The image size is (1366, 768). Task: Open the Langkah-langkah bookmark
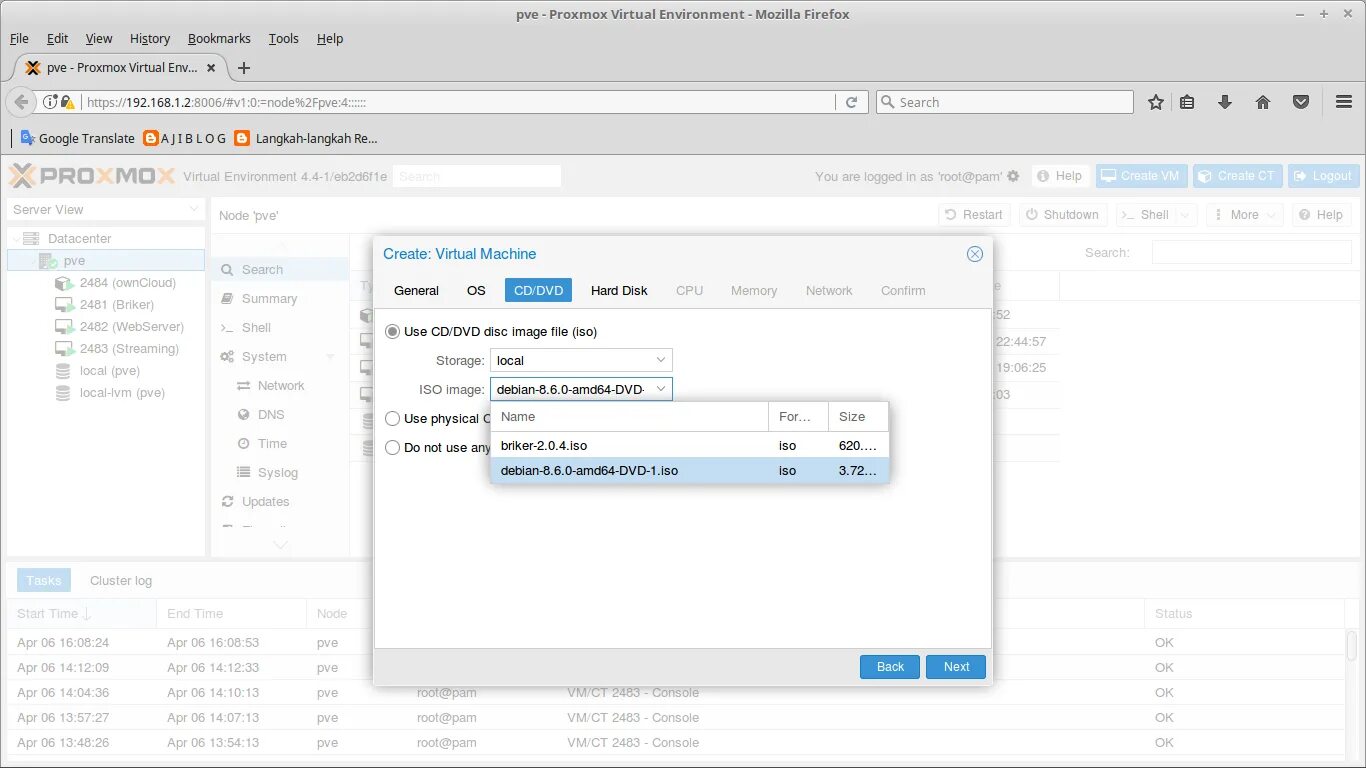(306, 138)
